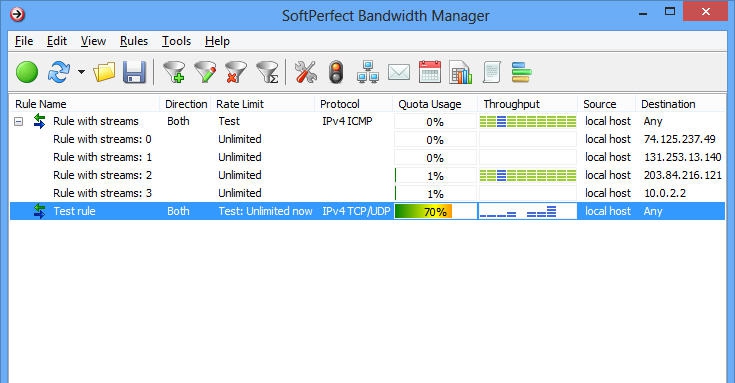Click the stacked colored bars icon
This screenshot has width=735, height=383.
[521, 73]
